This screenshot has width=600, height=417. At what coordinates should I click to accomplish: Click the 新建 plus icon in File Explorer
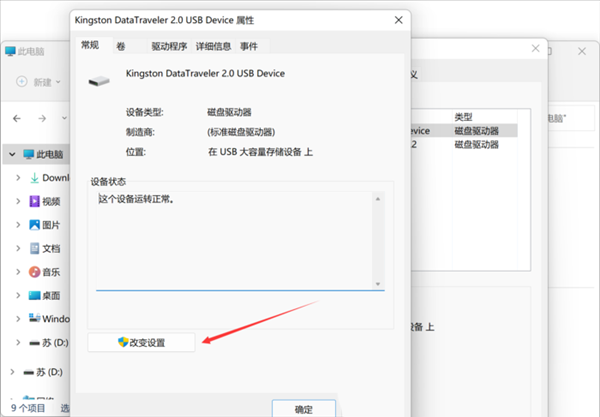pos(21,81)
